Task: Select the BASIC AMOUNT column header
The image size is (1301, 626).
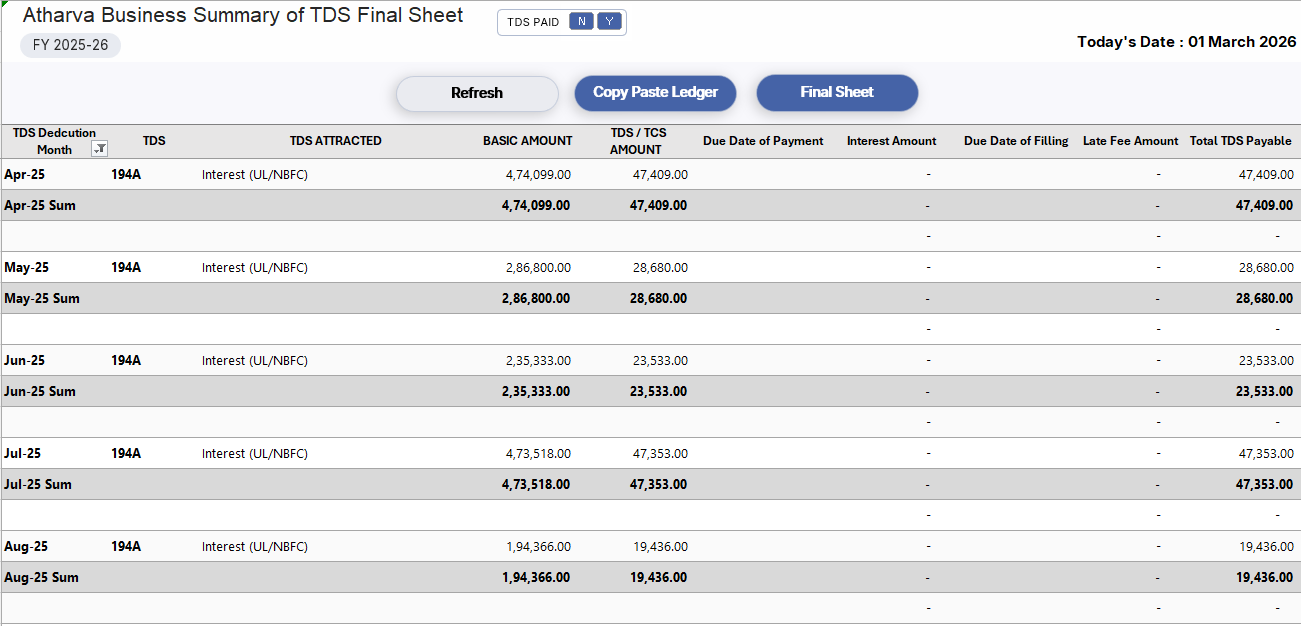Action: click(x=528, y=140)
